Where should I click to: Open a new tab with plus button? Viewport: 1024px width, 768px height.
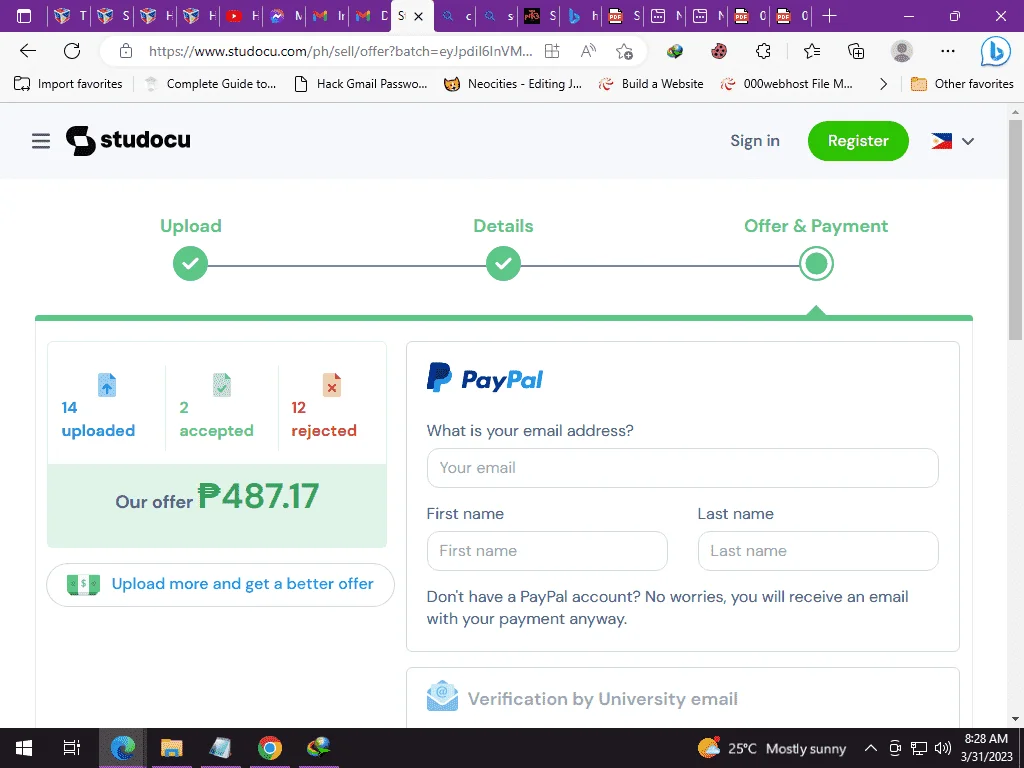(829, 16)
